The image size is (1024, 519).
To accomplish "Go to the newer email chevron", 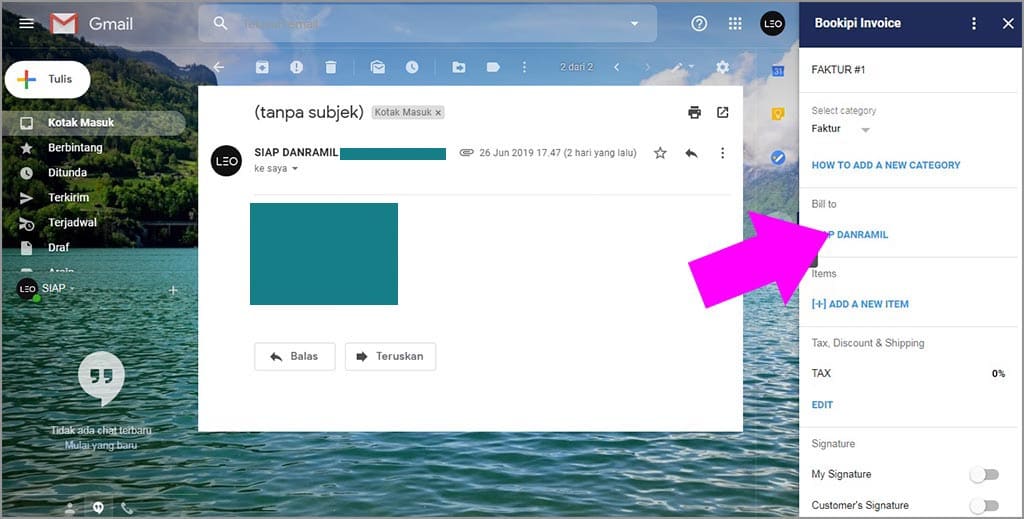I will click(616, 67).
